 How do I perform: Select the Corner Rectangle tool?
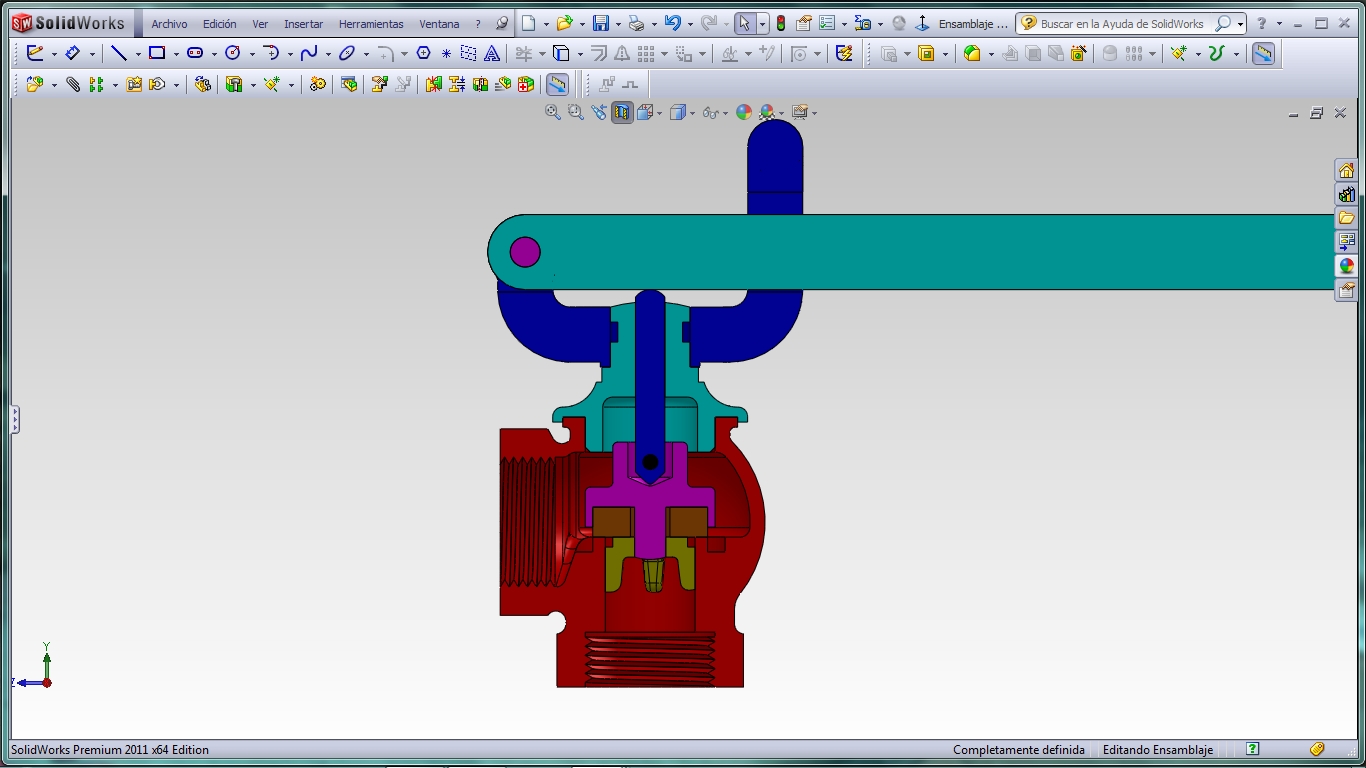point(157,53)
